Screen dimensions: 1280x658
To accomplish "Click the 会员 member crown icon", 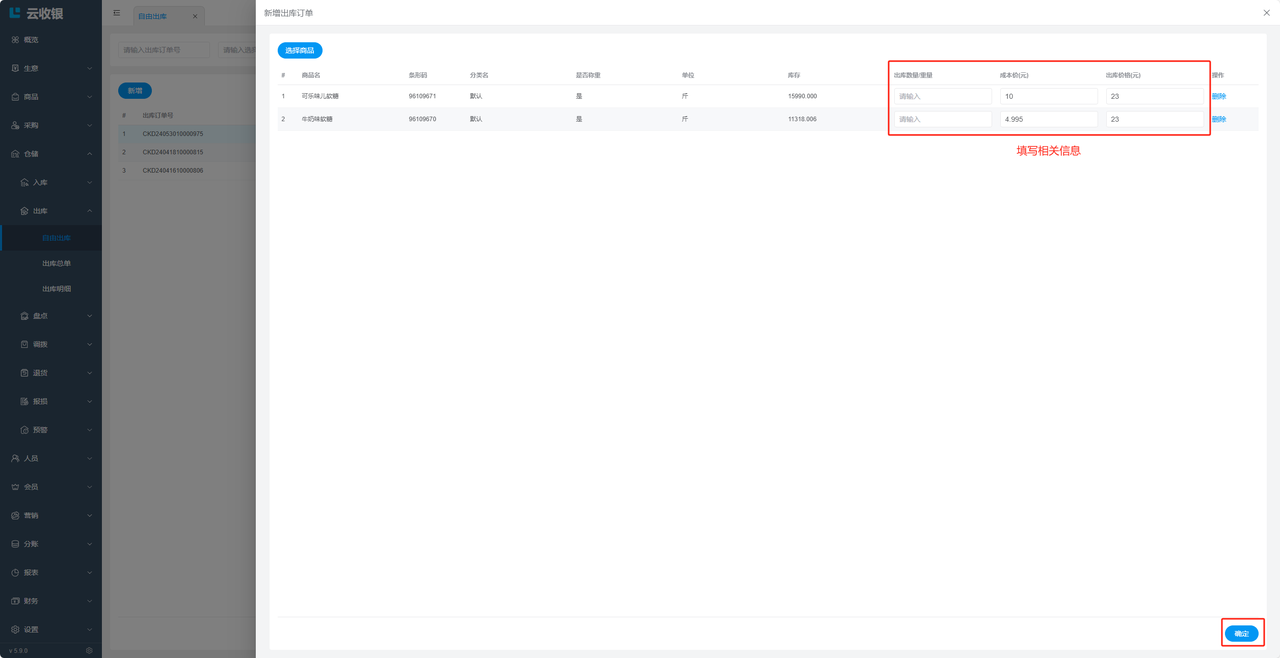I will [x=15, y=487].
